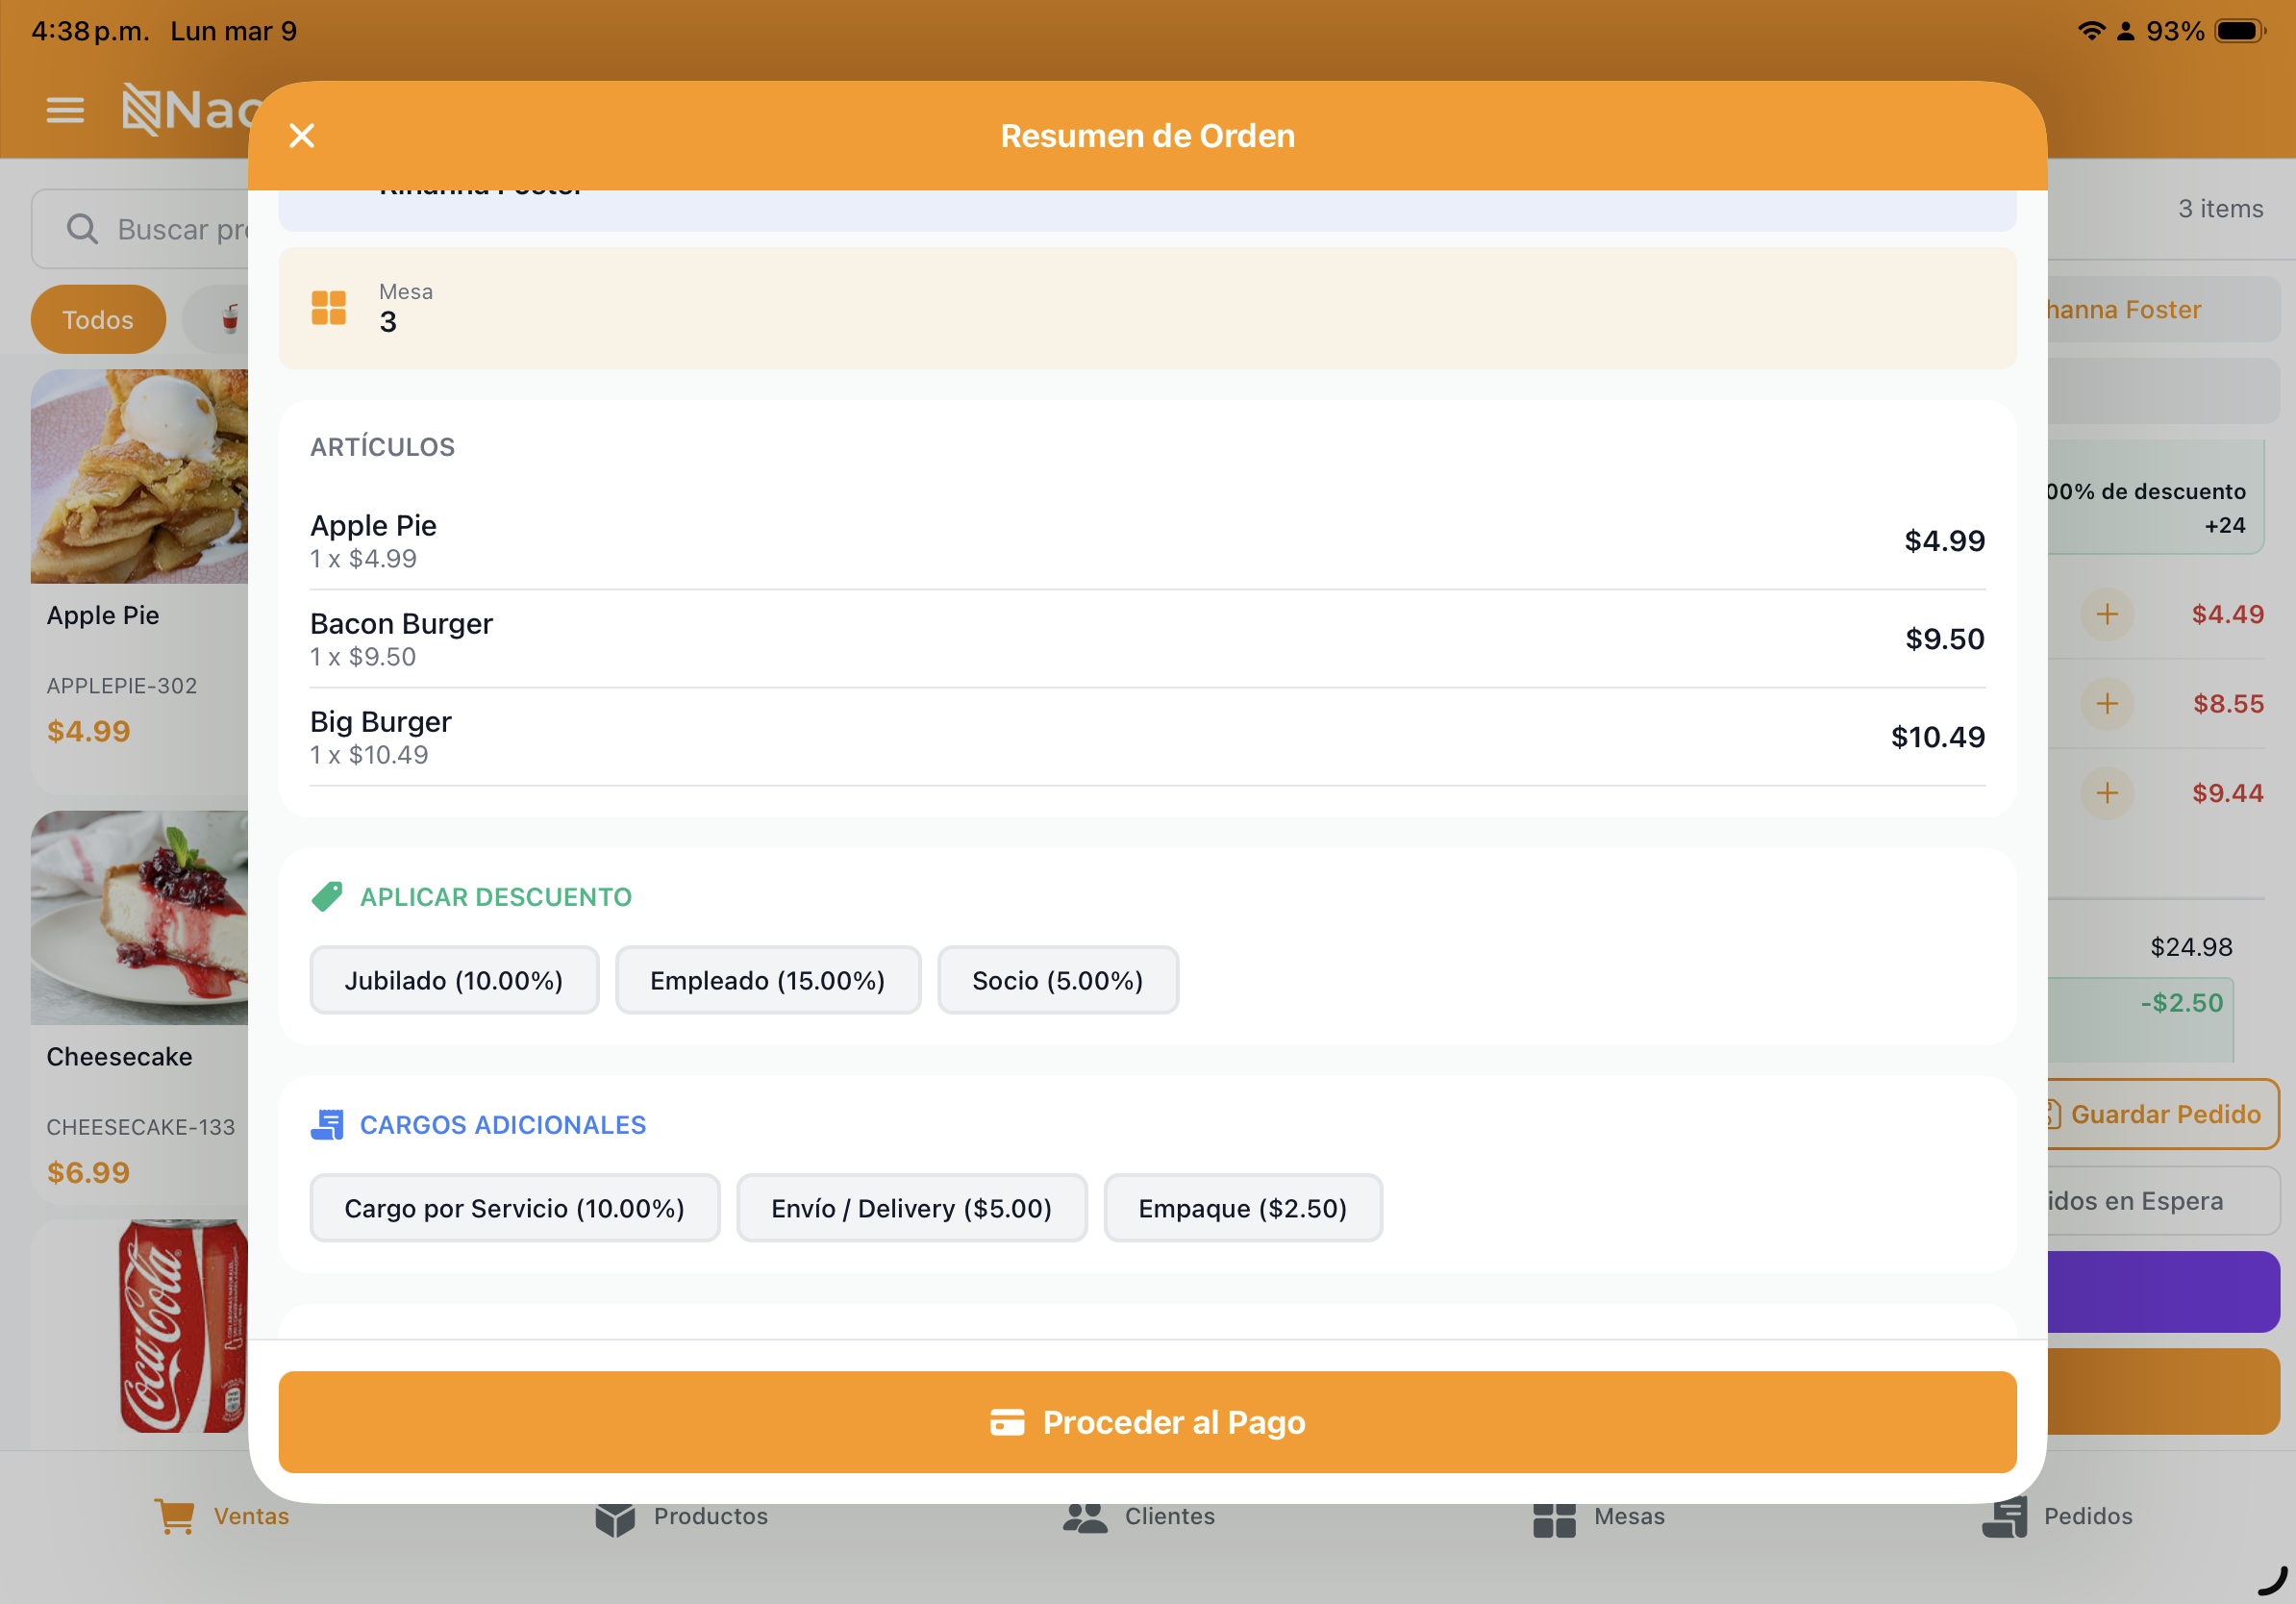
Task: Click the Cargos Adicionales receipt icon
Action: point(327,1125)
